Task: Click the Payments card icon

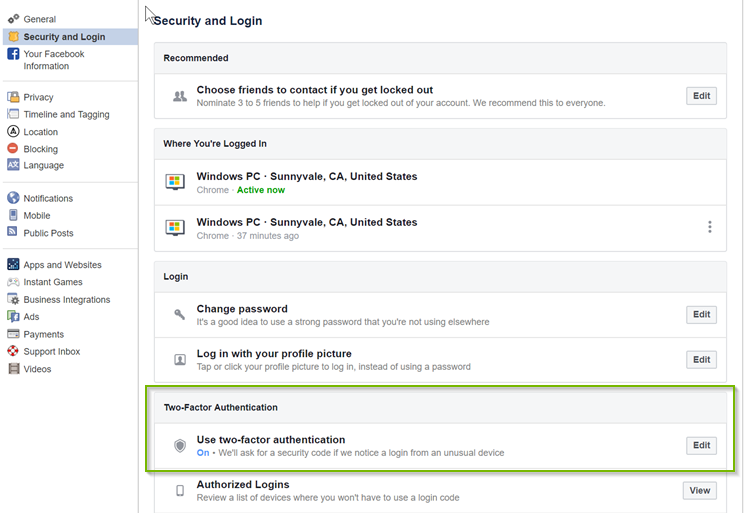Action: [x=13, y=334]
